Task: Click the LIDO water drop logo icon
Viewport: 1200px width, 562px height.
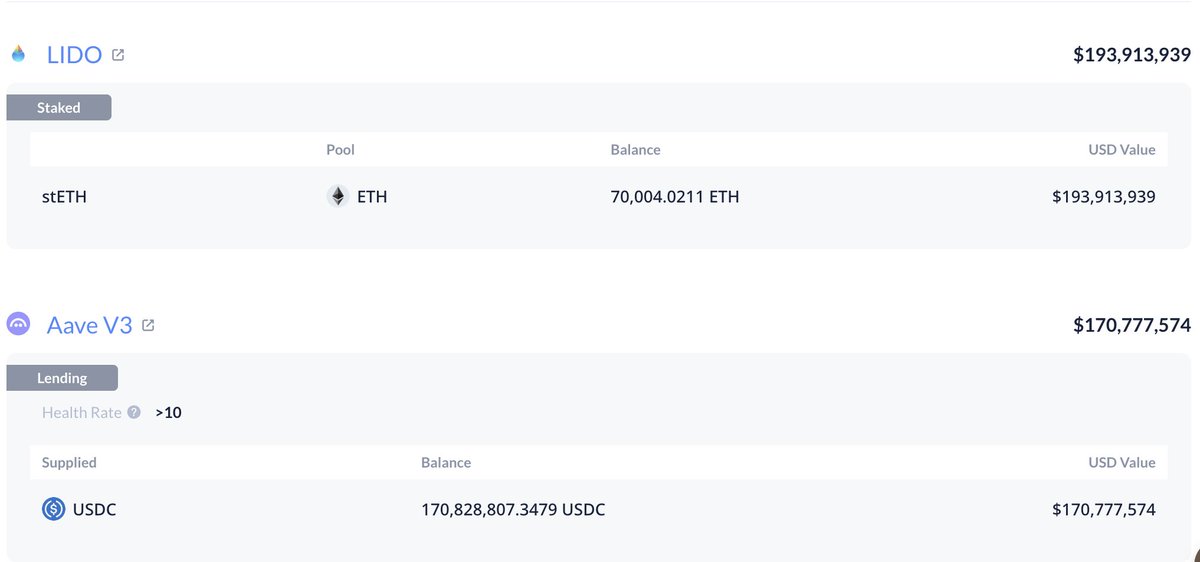Action: pyautogui.click(x=18, y=54)
